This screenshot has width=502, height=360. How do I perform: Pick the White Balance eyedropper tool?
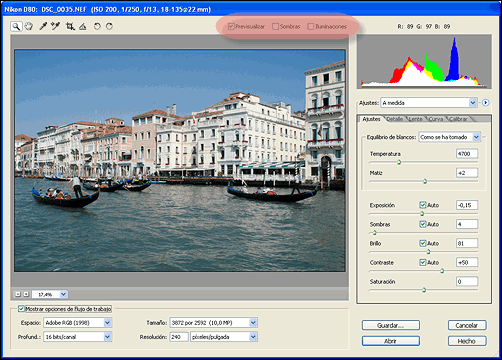click(43, 26)
